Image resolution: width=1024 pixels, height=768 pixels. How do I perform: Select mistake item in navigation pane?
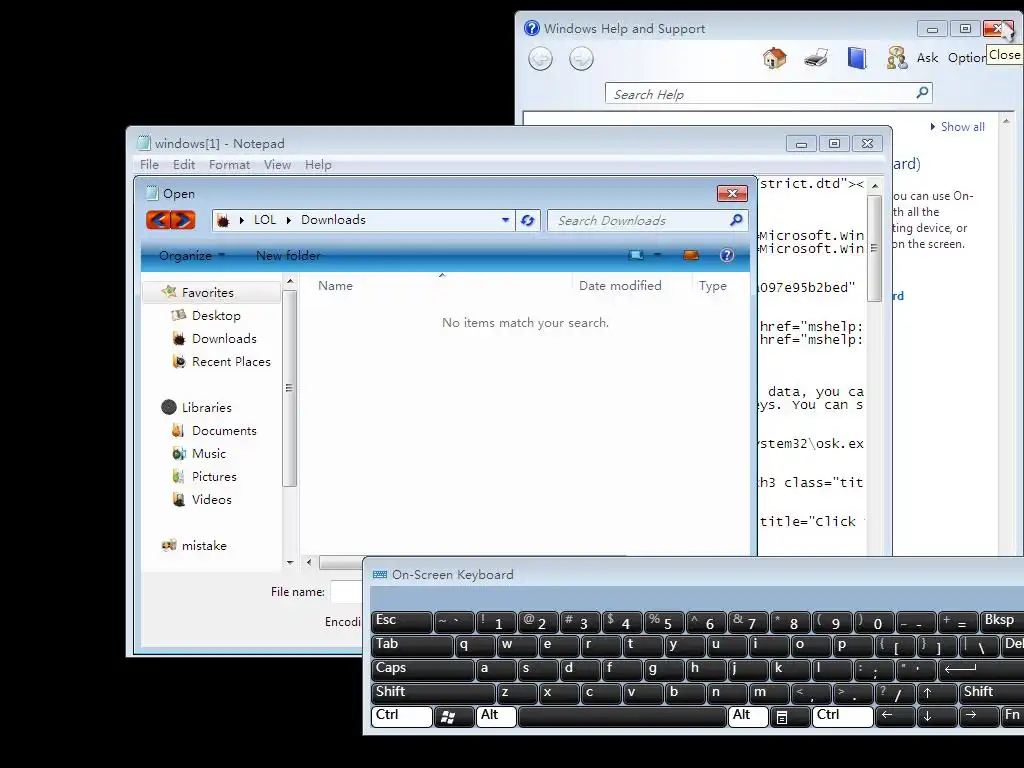click(x=204, y=545)
